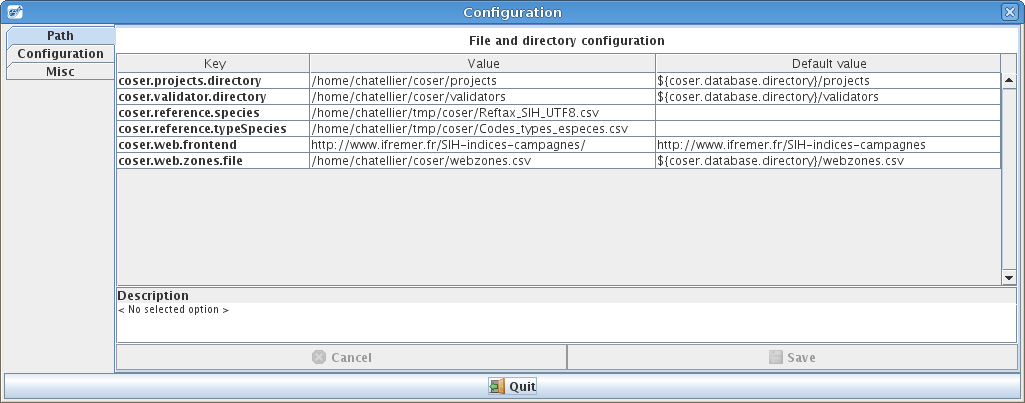1025x403 pixels.
Task: Edit the web frontend URL value
Action: click(483, 145)
